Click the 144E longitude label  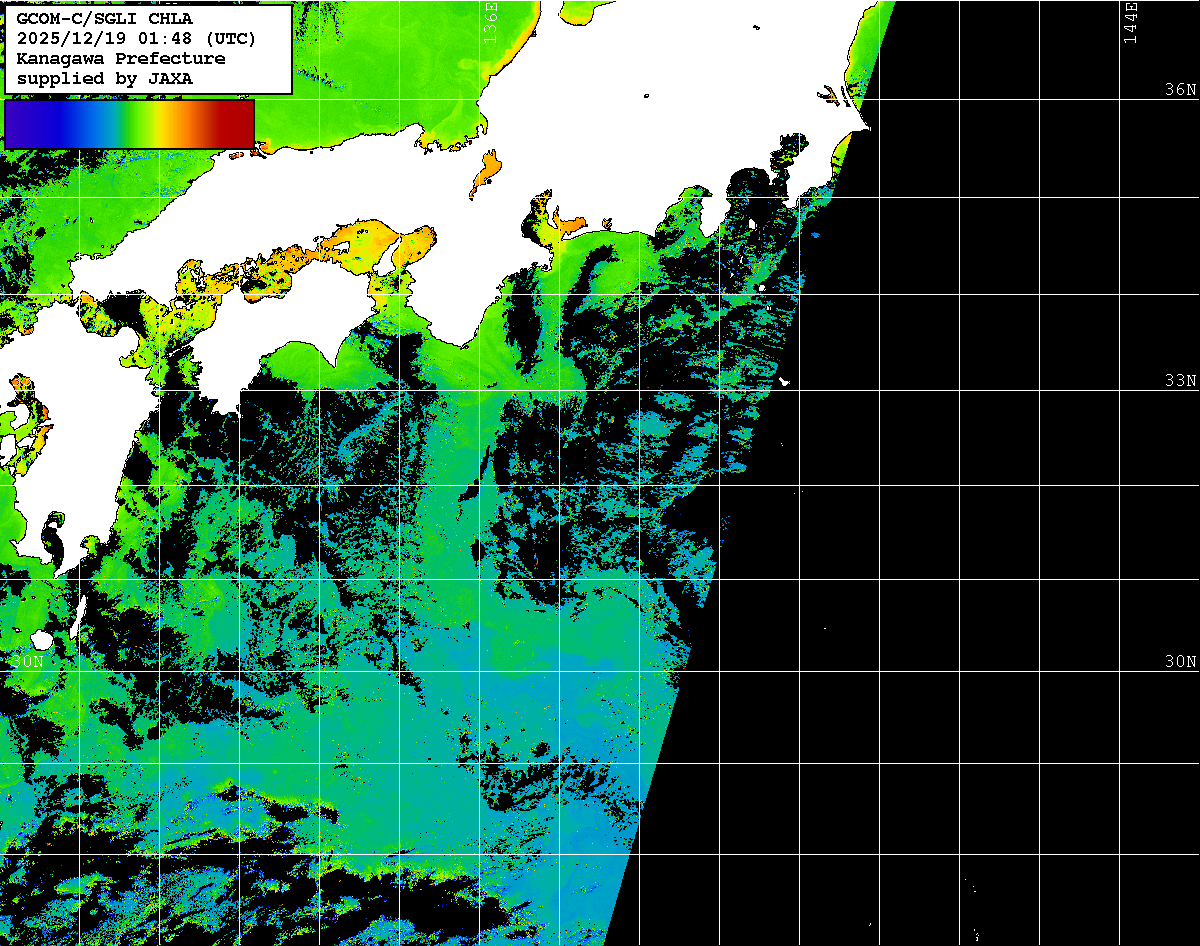click(x=1131, y=22)
